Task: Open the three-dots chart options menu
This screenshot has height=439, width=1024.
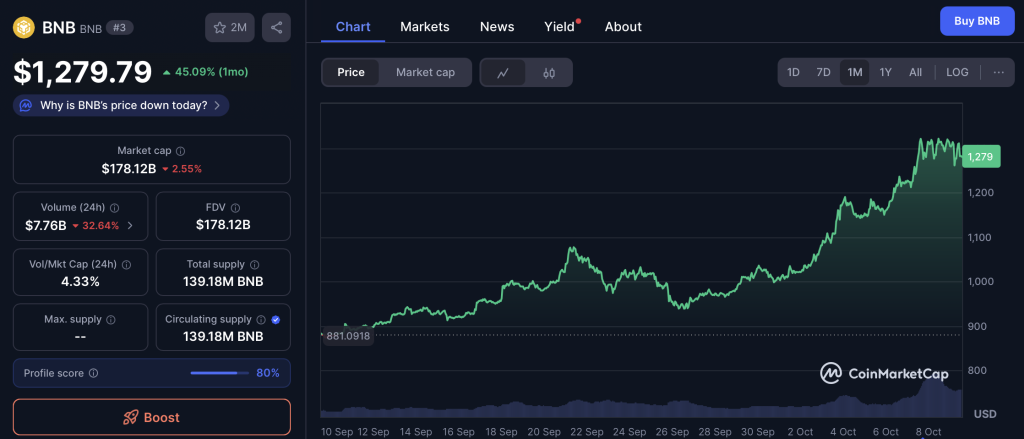Action: click(x=999, y=73)
